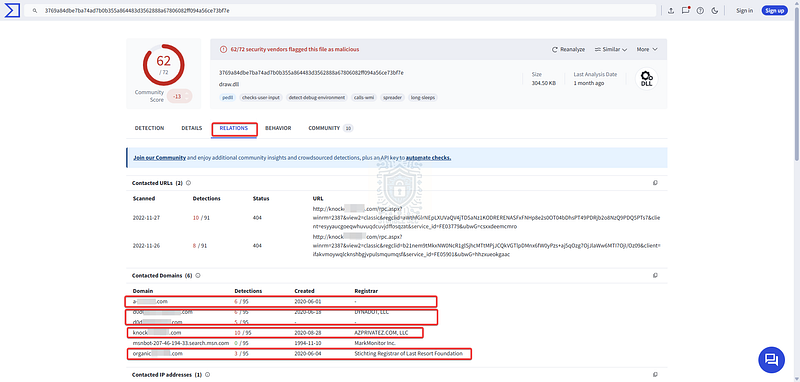Image resolution: width=800 pixels, height=382 pixels.
Task: Click Stichting Registrar of Last Resort Foundation
Action: coord(408,353)
